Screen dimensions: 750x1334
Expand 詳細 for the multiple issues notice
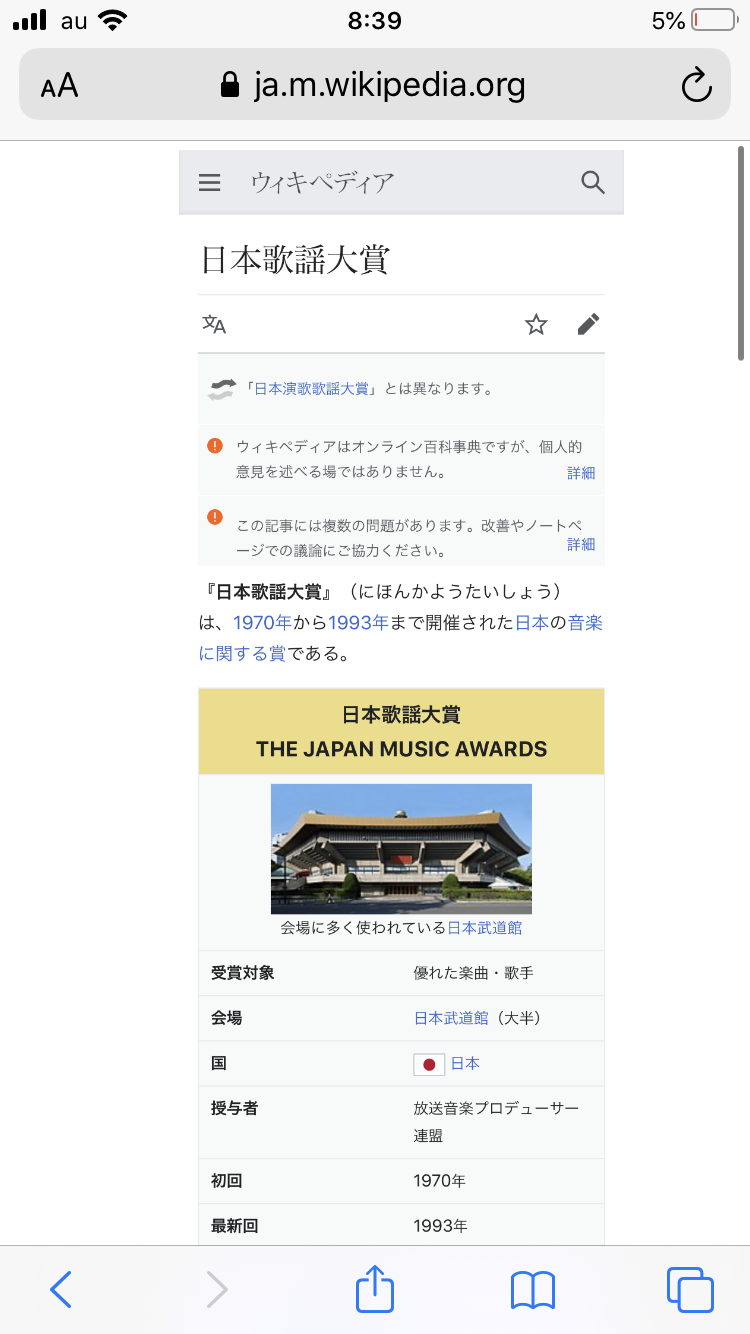[x=581, y=544]
